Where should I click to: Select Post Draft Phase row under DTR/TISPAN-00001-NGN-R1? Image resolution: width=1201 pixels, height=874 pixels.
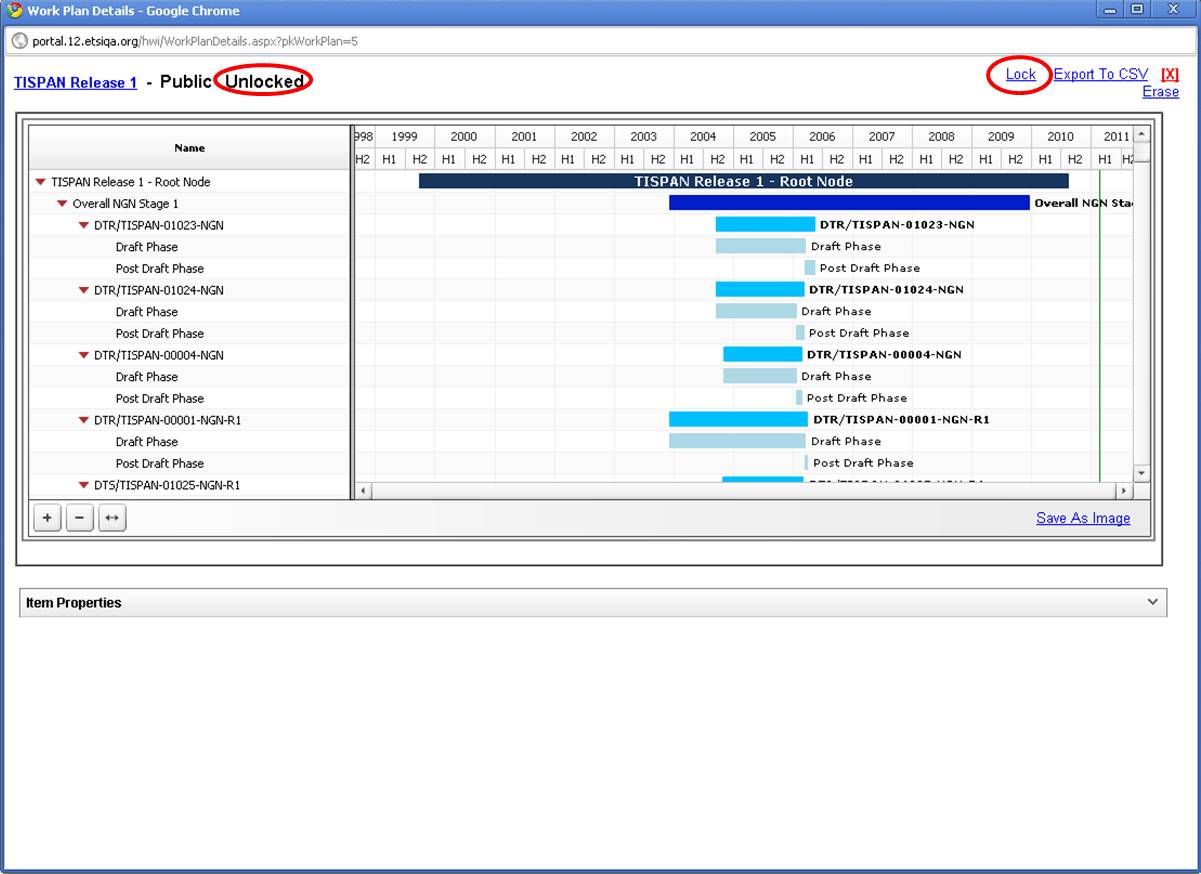coord(190,464)
